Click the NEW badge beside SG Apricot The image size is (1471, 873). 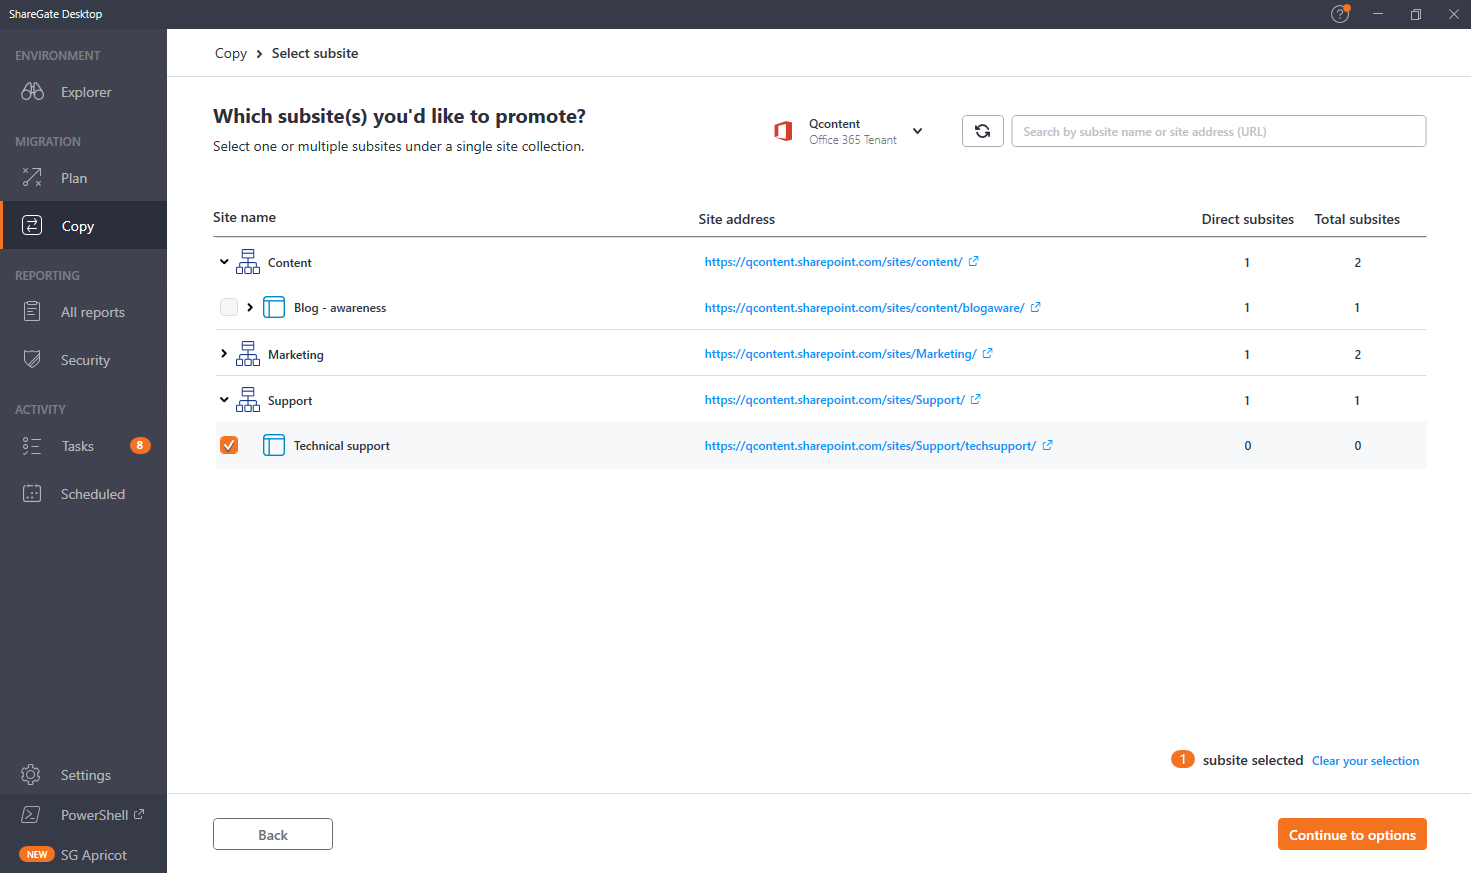coord(37,854)
